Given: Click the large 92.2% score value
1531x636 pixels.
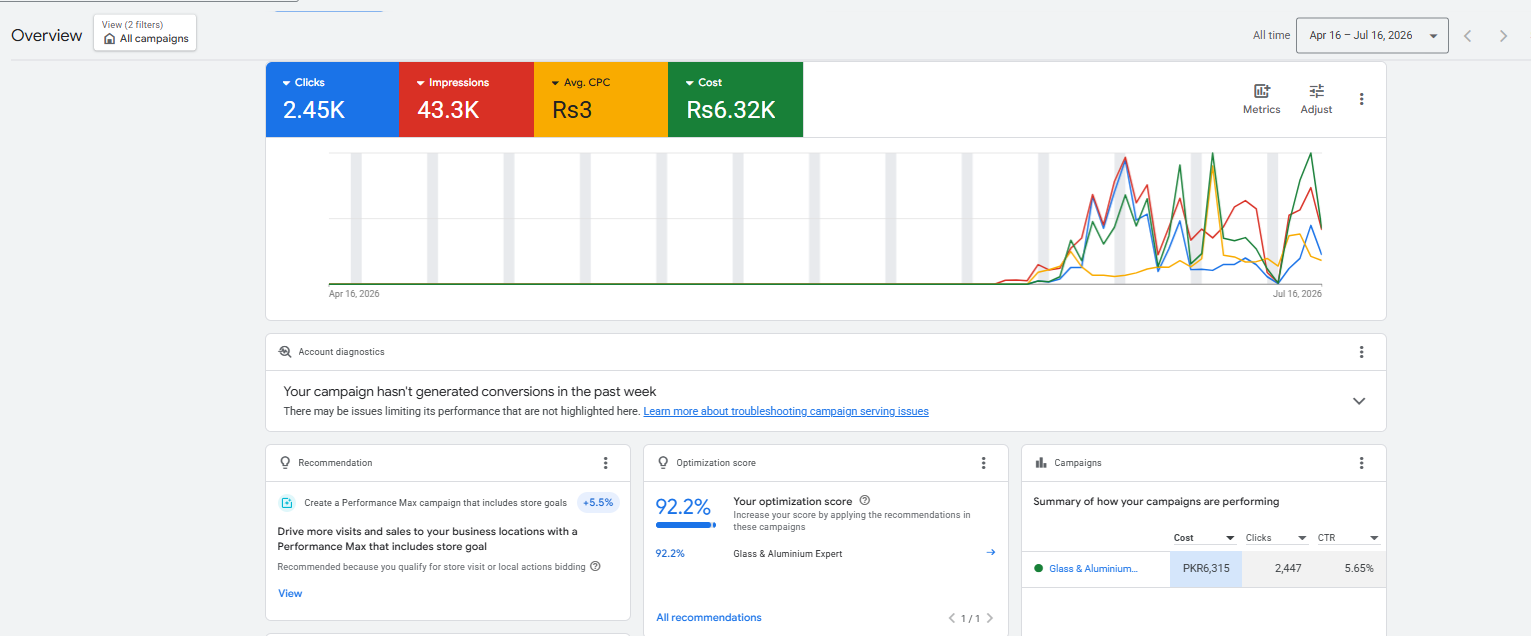Looking at the screenshot, I should coord(683,505).
